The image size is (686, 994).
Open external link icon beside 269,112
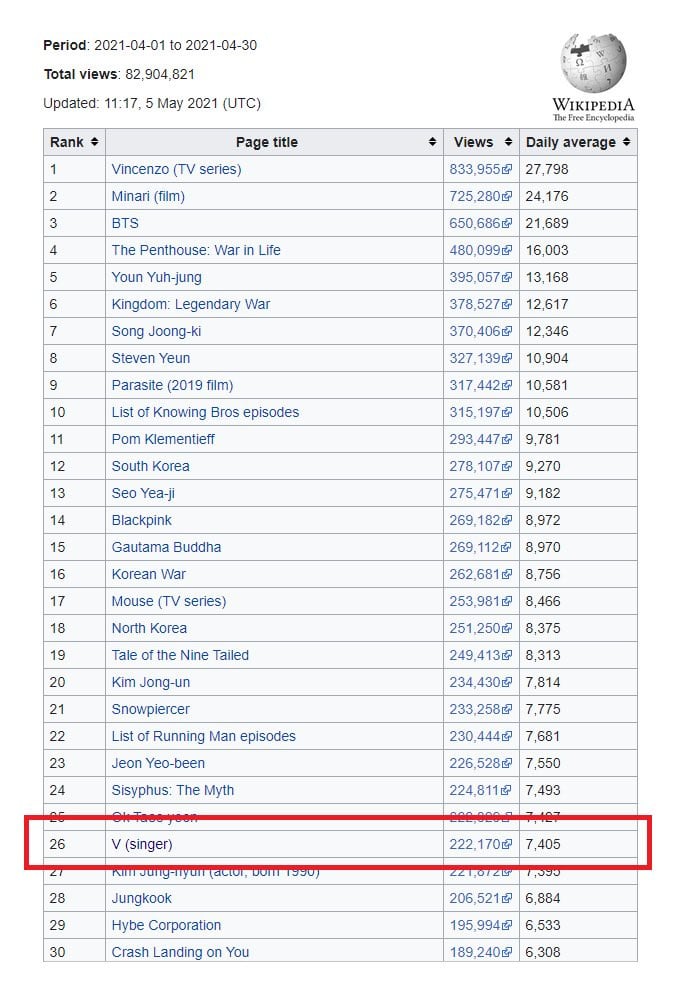tap(507, 548)
